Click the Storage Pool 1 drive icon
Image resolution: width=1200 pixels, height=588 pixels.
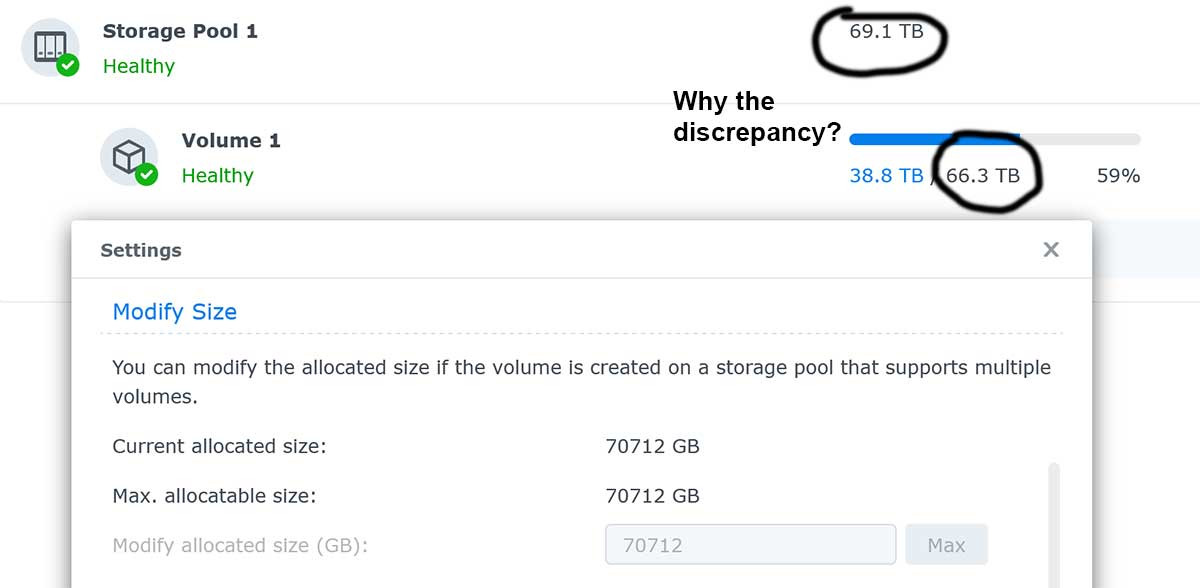coord(49,46)
